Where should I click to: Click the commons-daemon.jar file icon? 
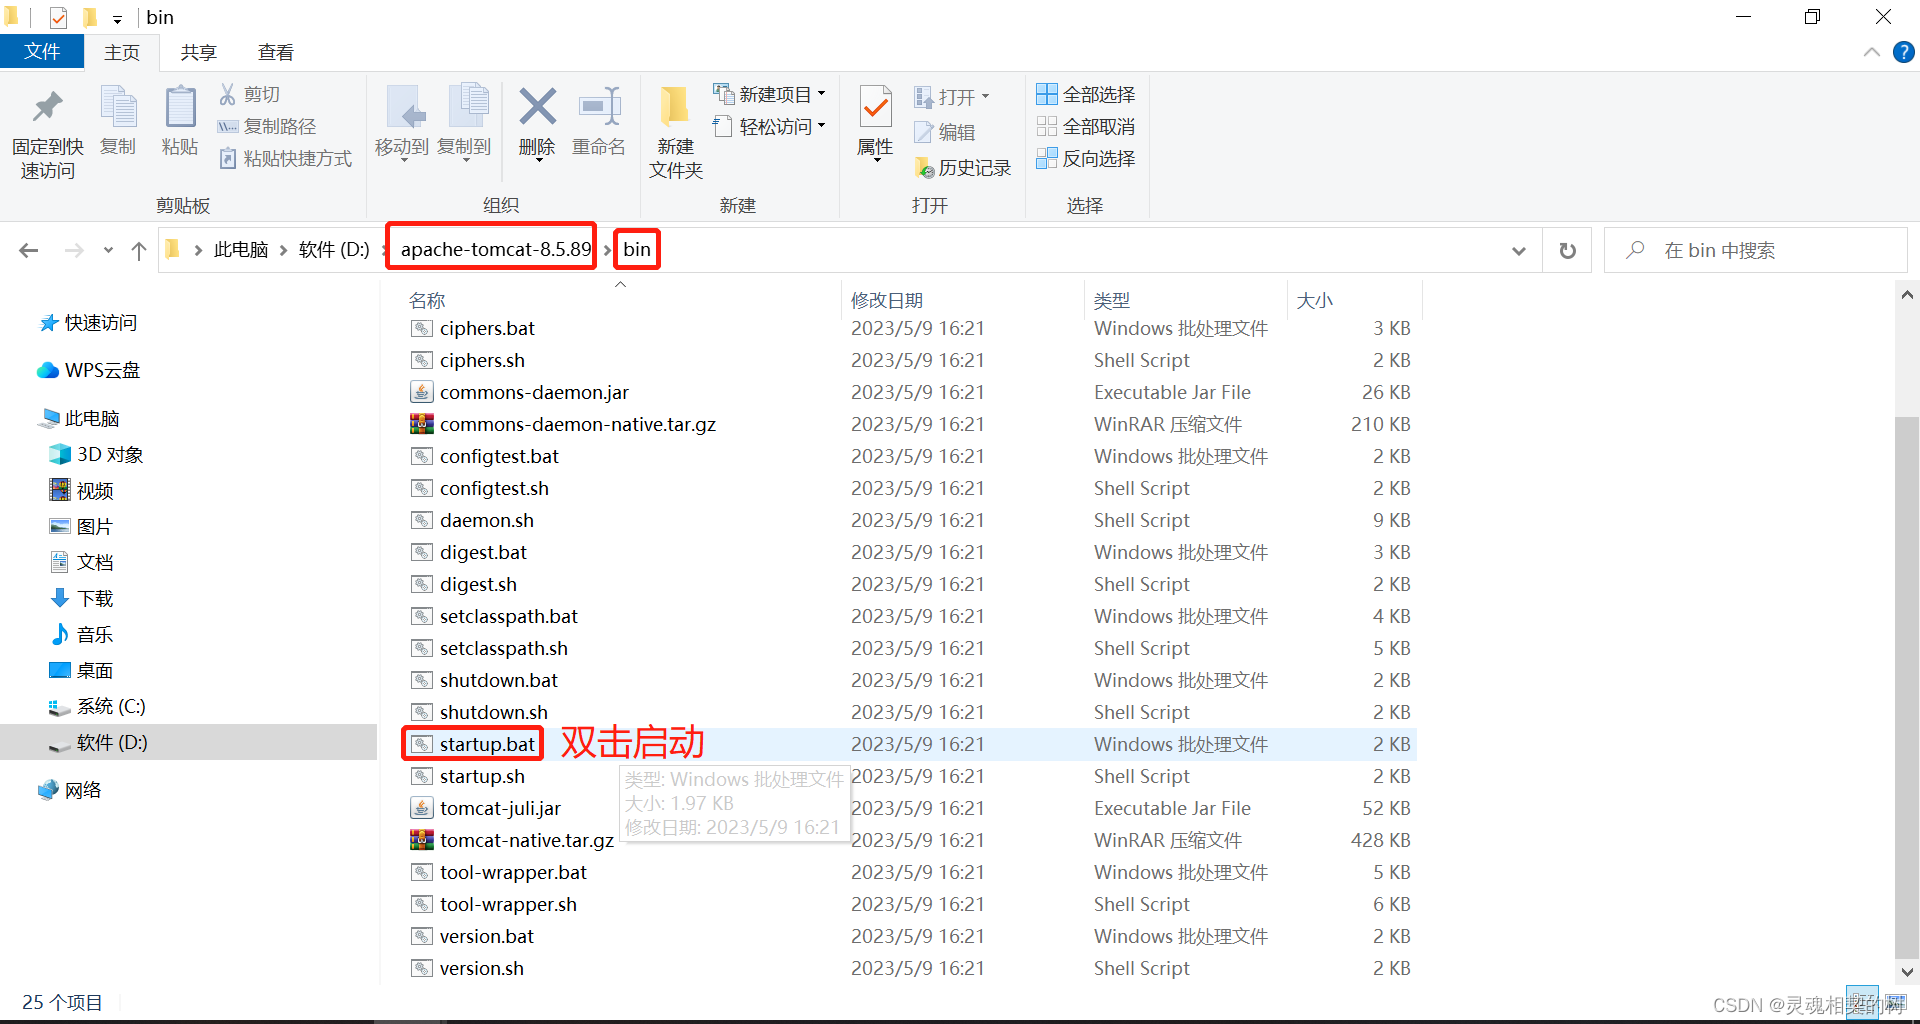coord(422,392)
